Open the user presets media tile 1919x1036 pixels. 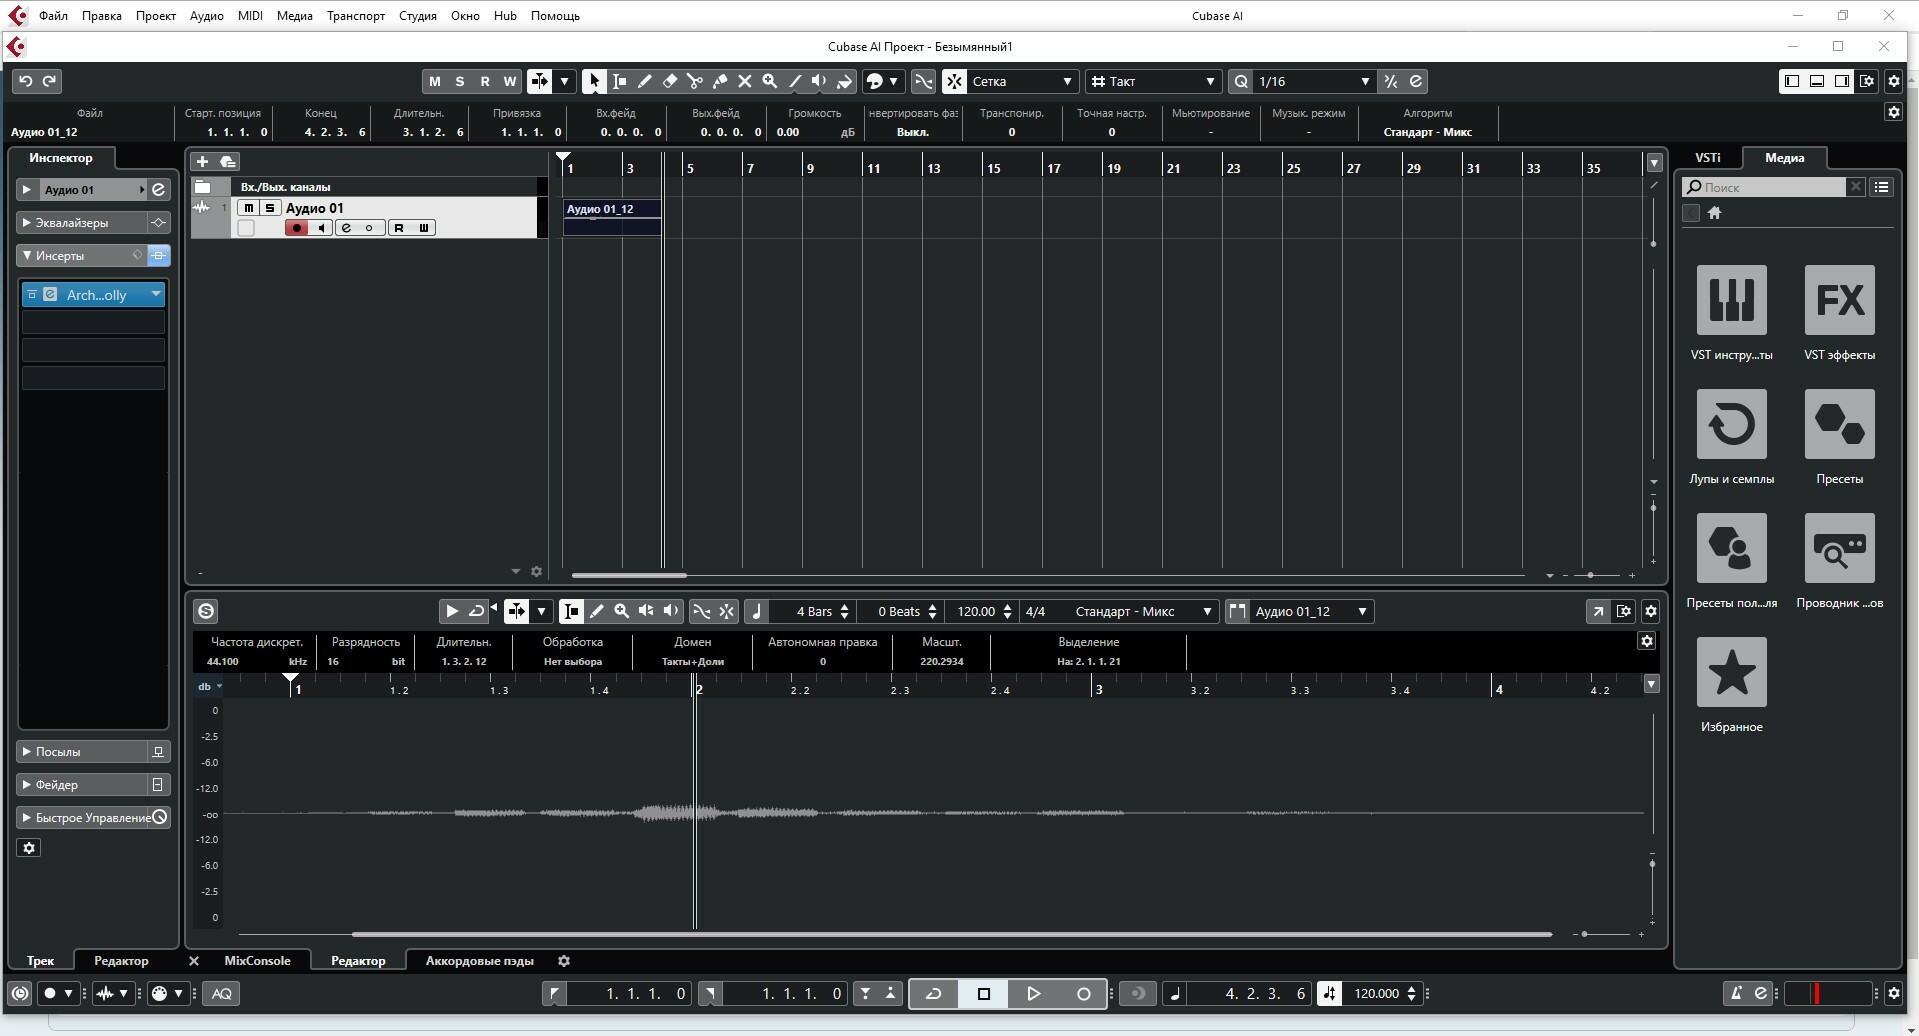1731,548
